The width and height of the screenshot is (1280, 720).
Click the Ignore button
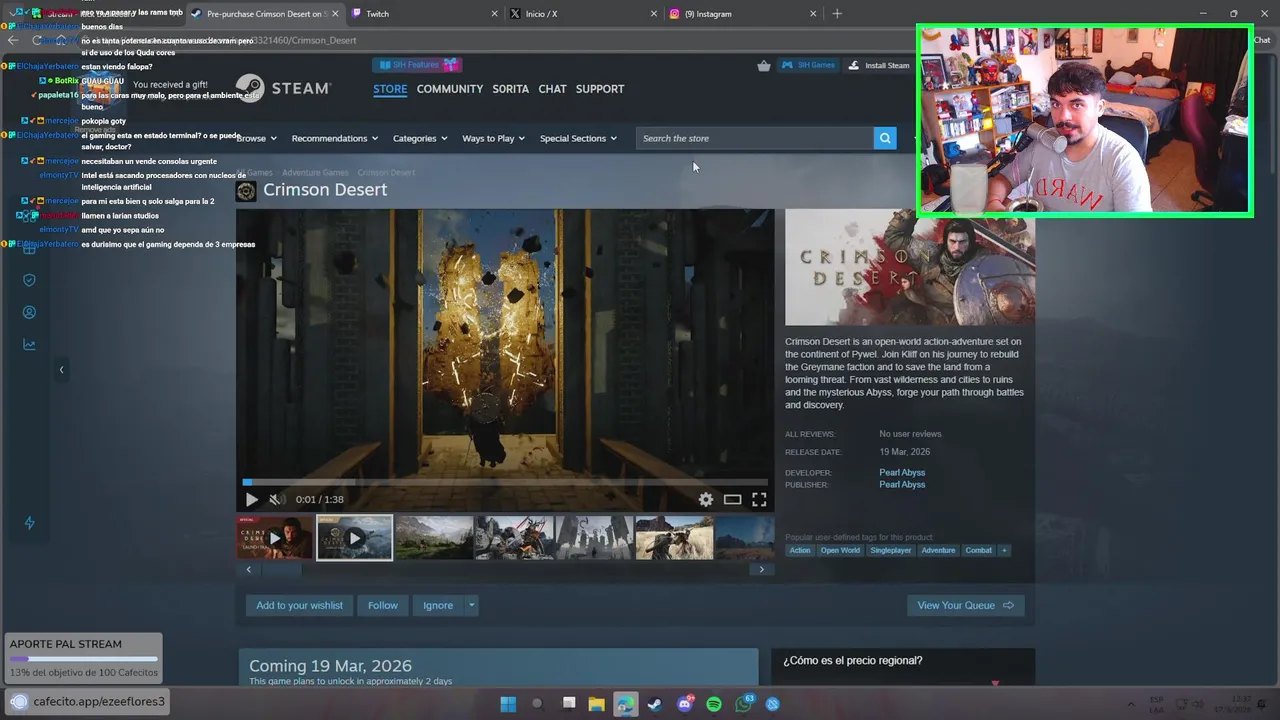(x=438, y=605)
